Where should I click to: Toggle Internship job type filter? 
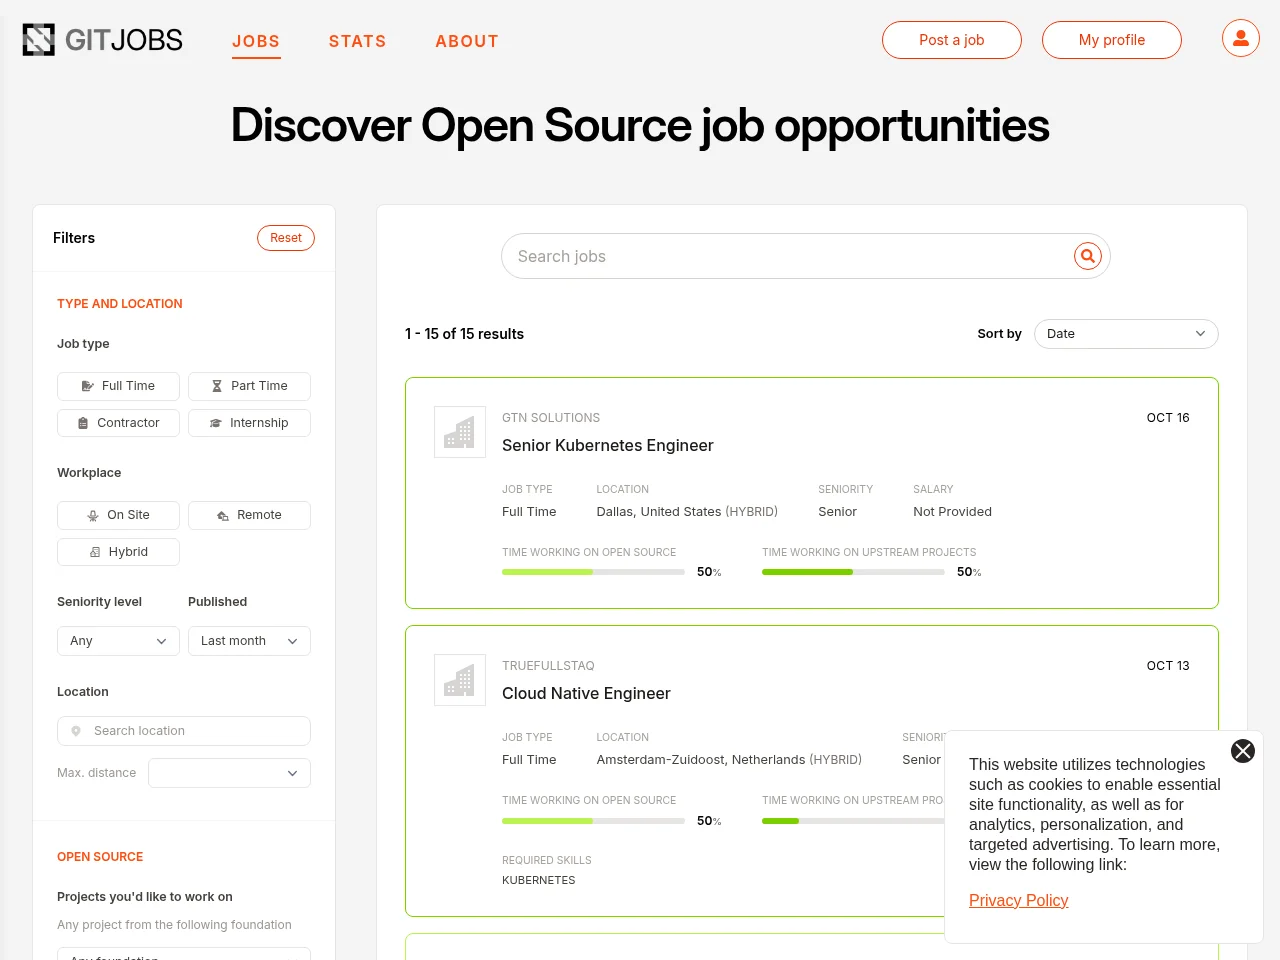pos(249,423)
